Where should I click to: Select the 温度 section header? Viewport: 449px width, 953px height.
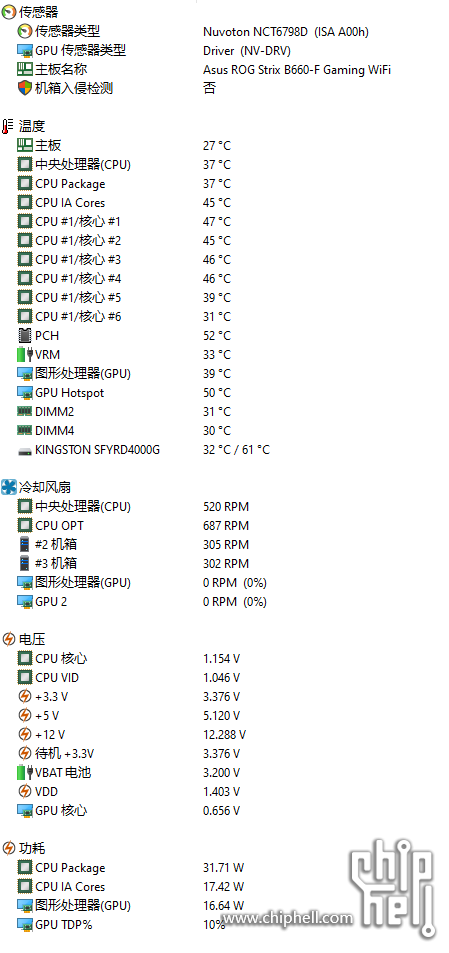pos(32,126)
